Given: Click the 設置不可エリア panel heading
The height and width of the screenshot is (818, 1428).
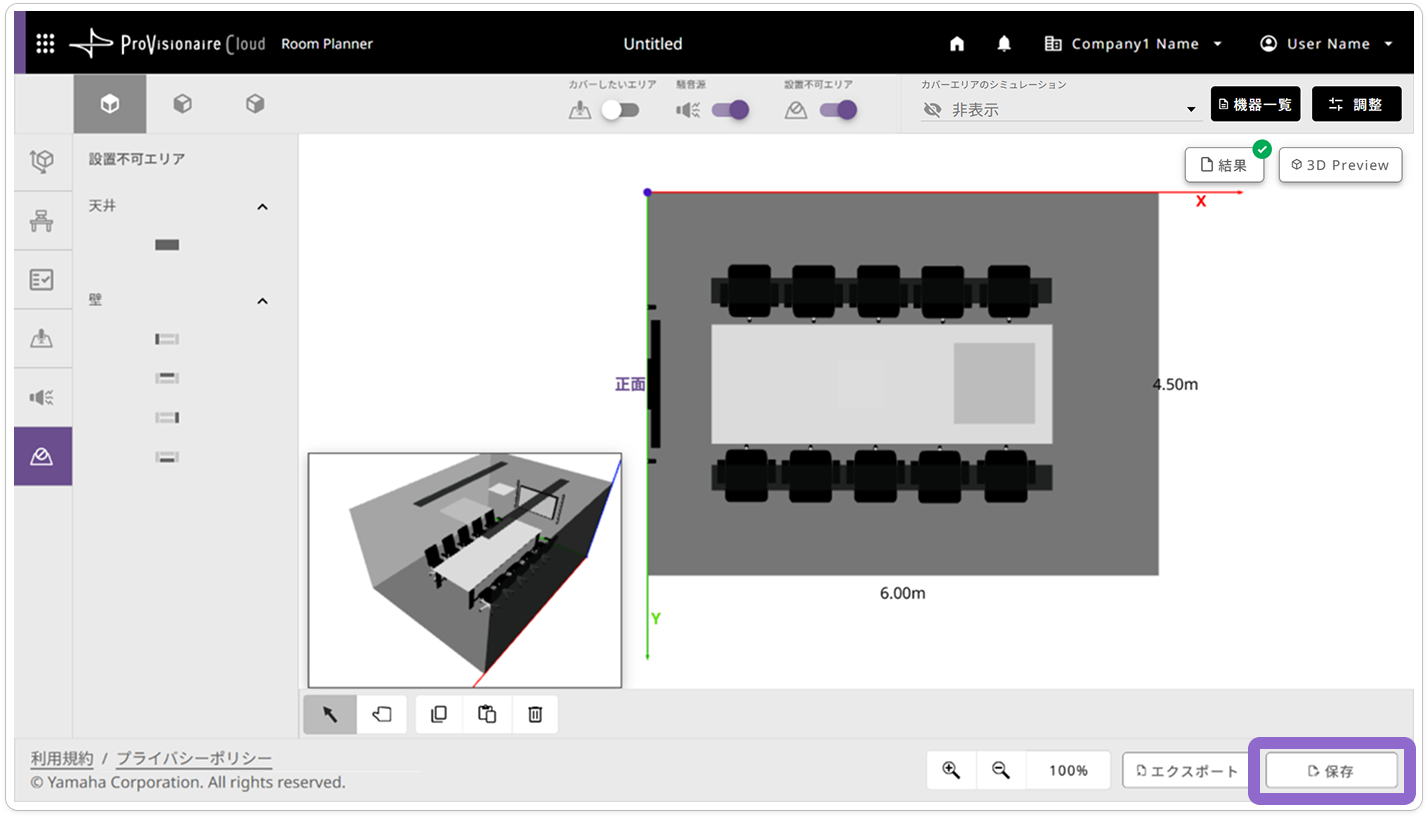Looking at the screenshot, I should tap(137, 159).
